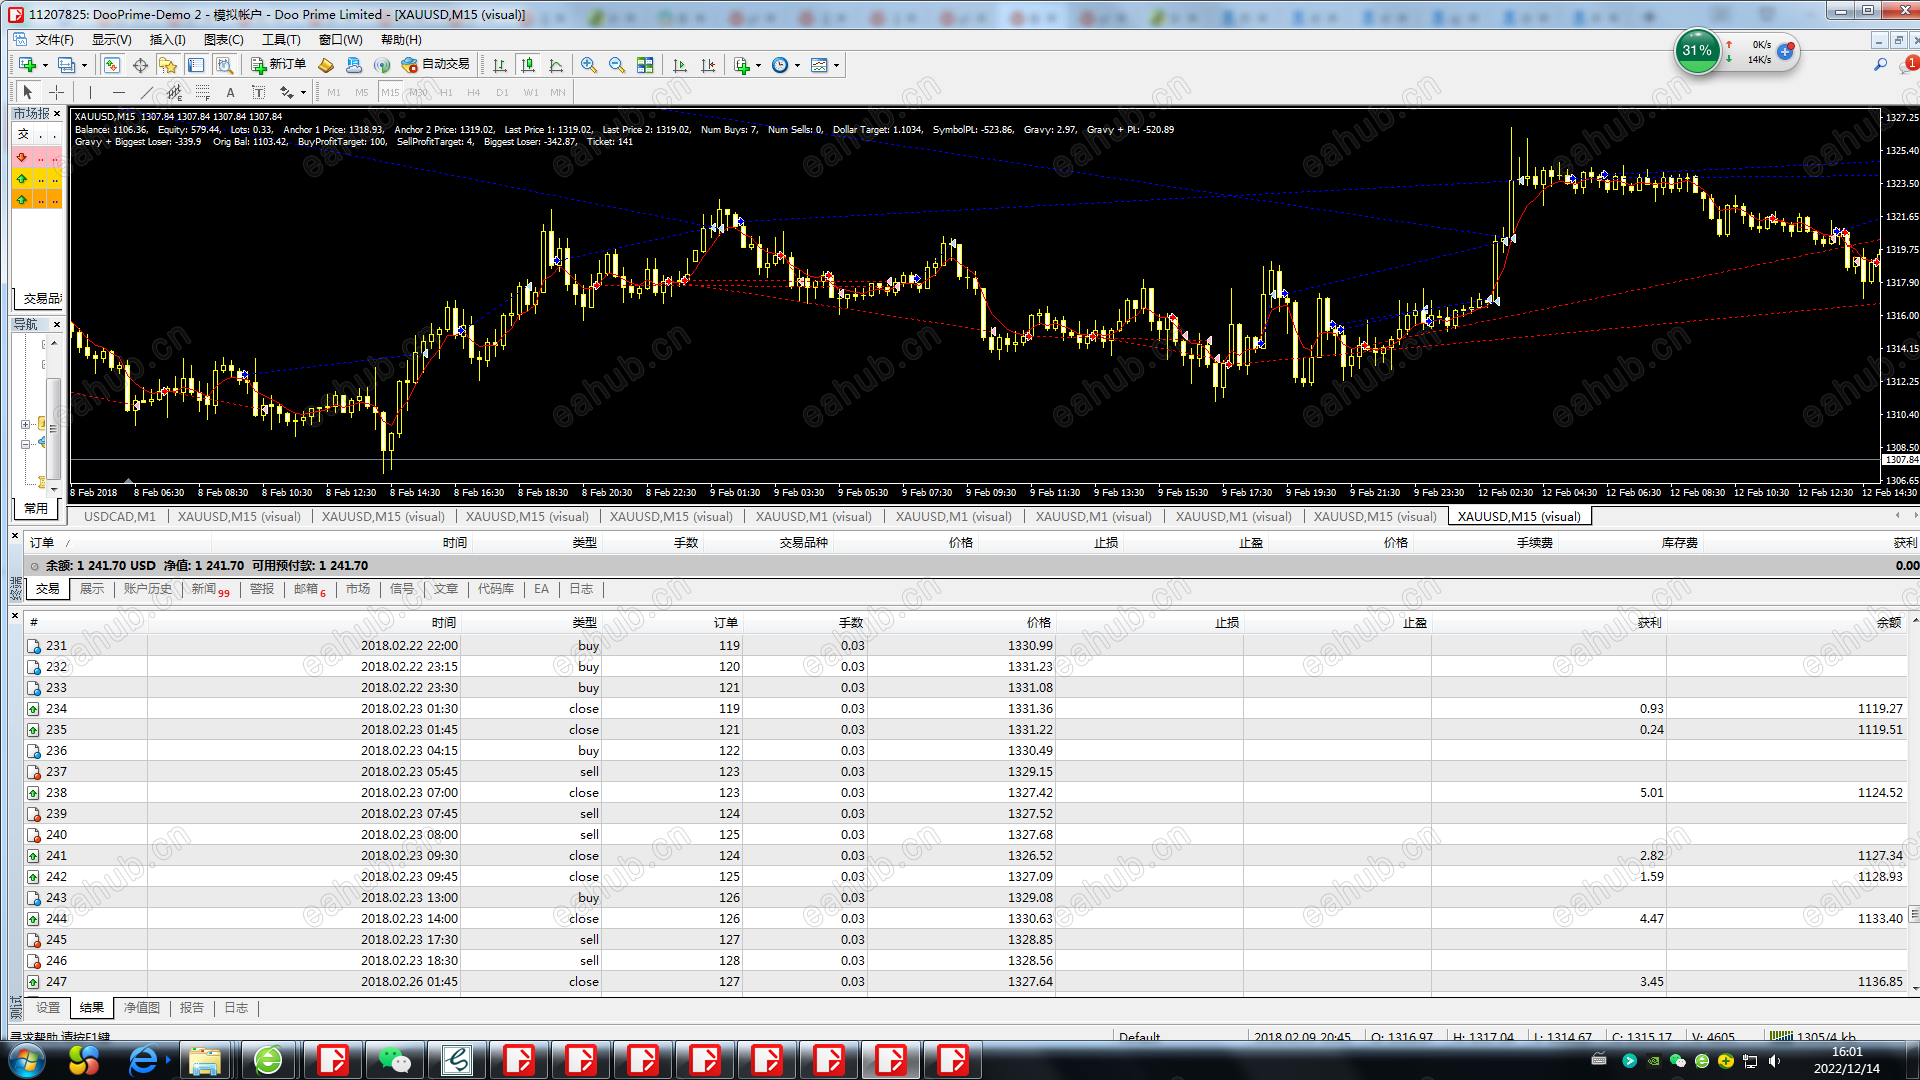This screenshot has width=1920, height=1080.
Task: Open Internet Explorer from the taskbar
Action: (x=143, y=1060)
